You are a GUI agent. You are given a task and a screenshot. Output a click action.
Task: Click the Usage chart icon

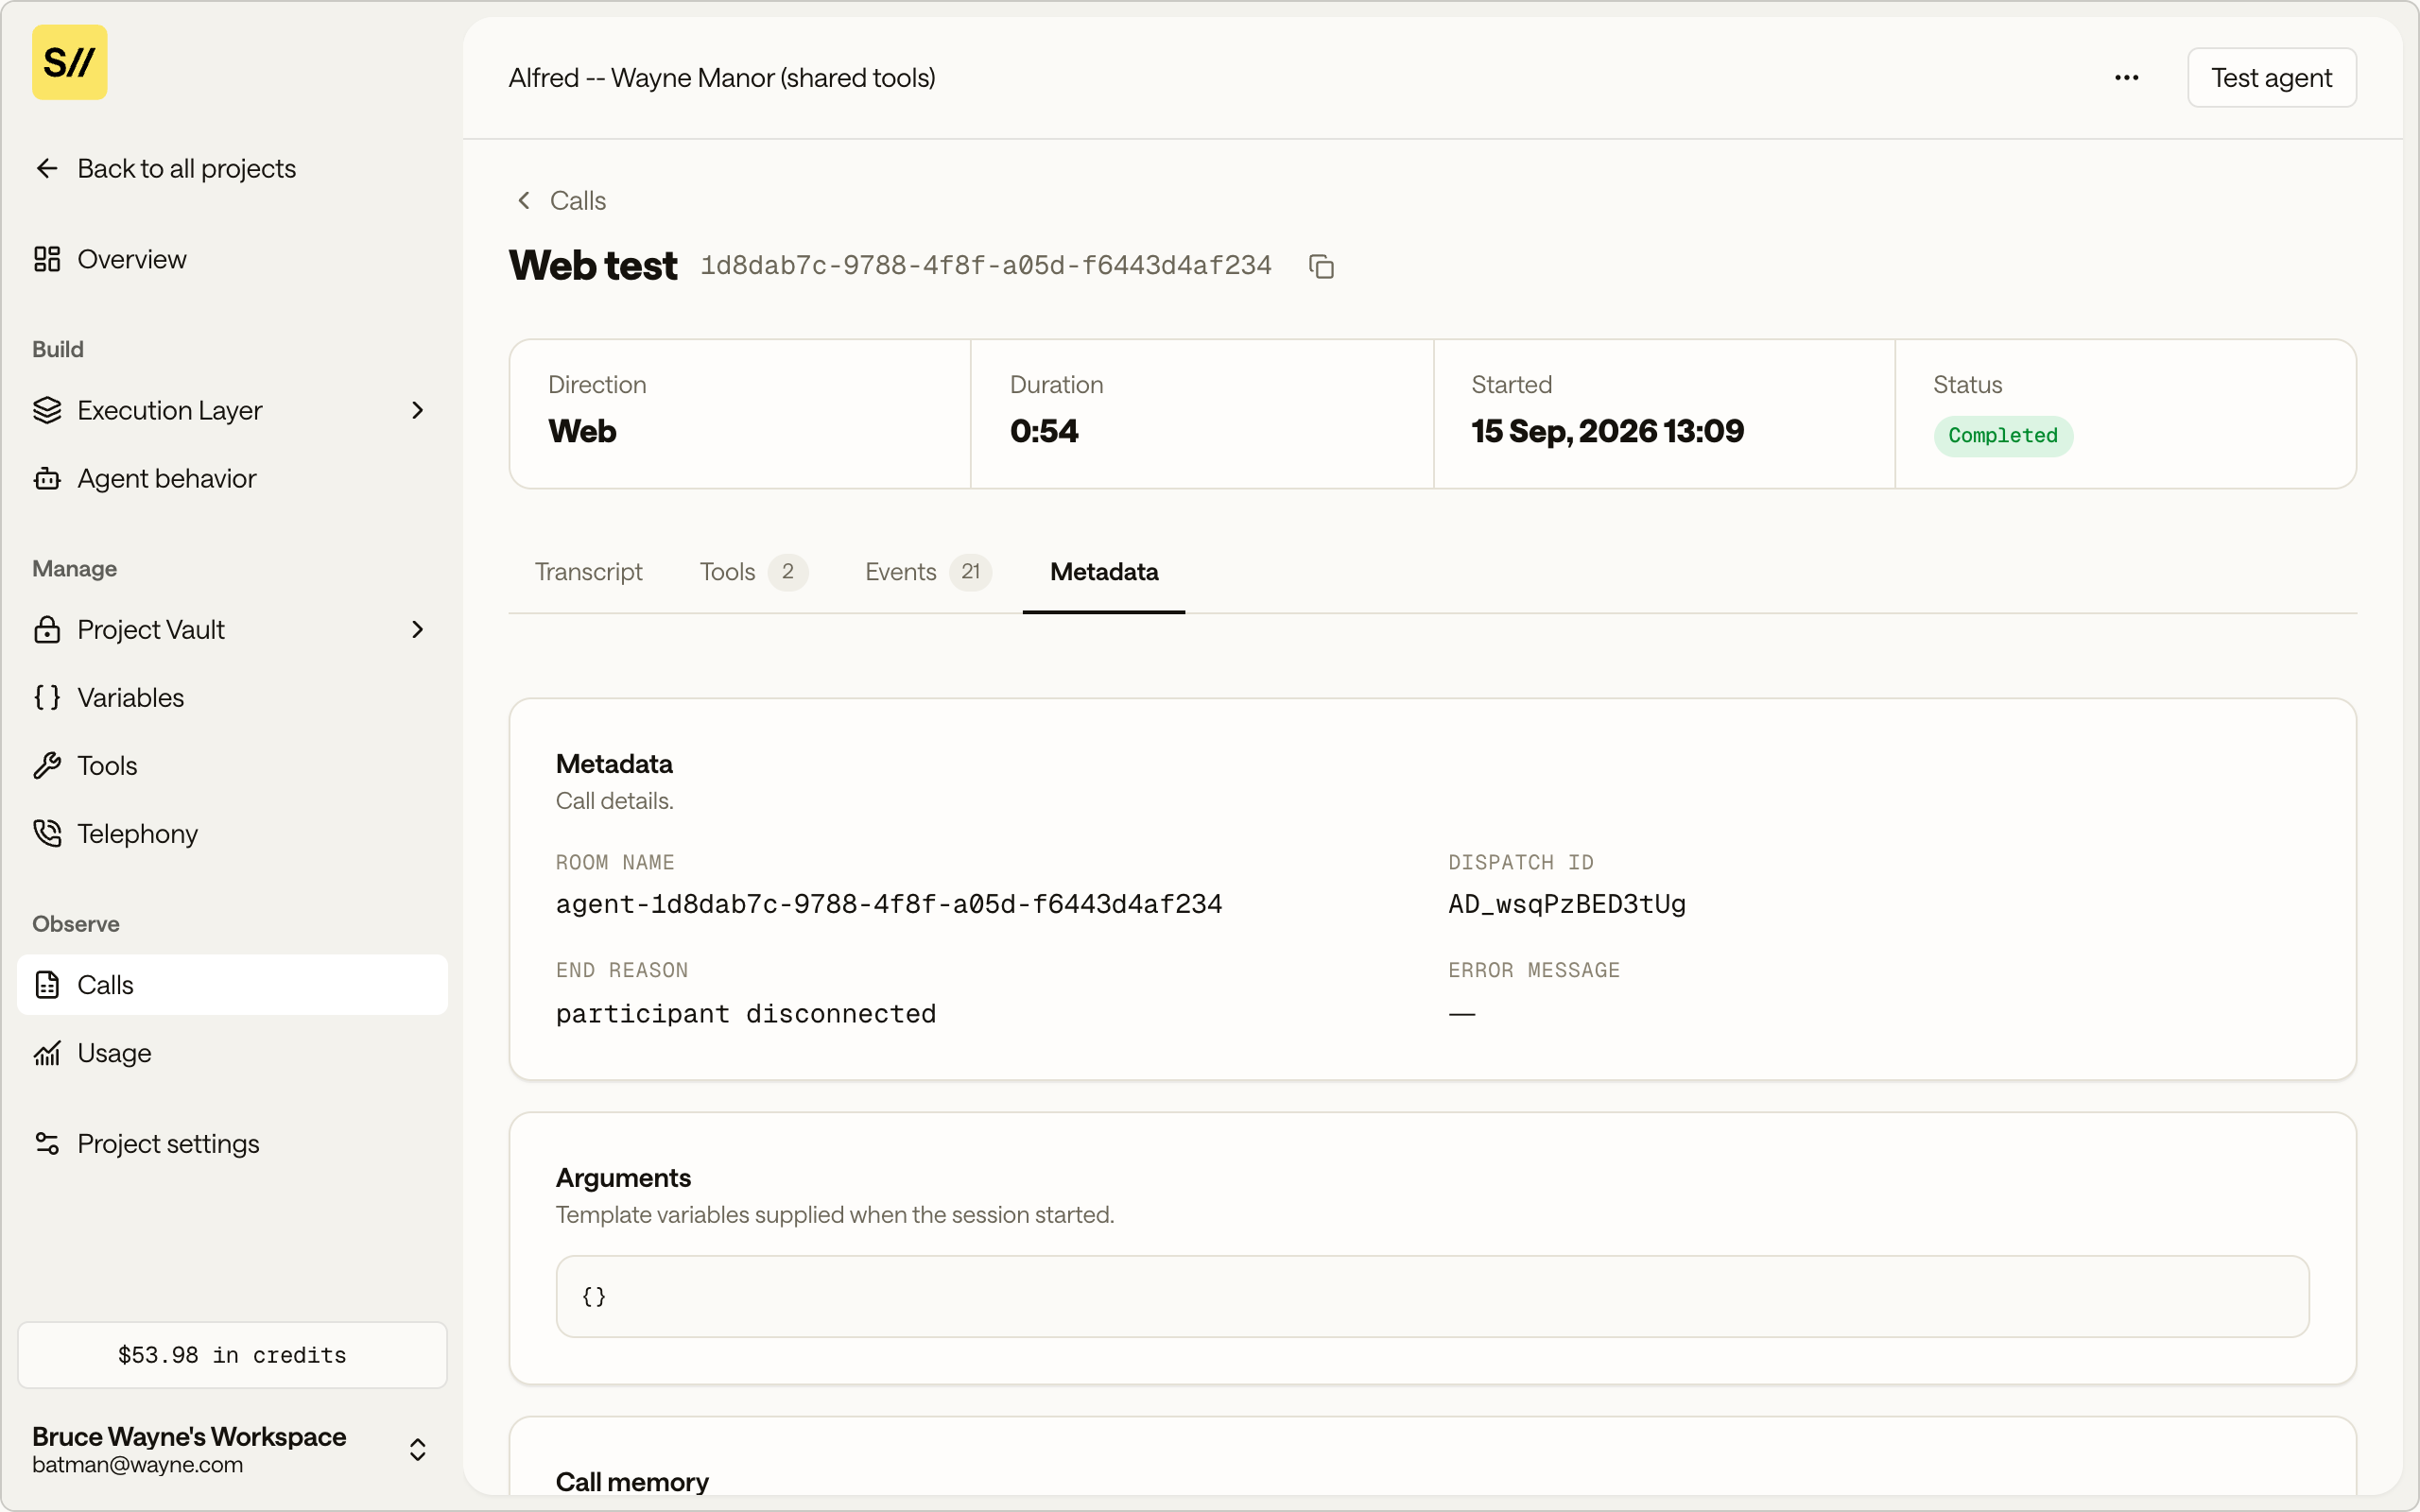pos(47,1053)
